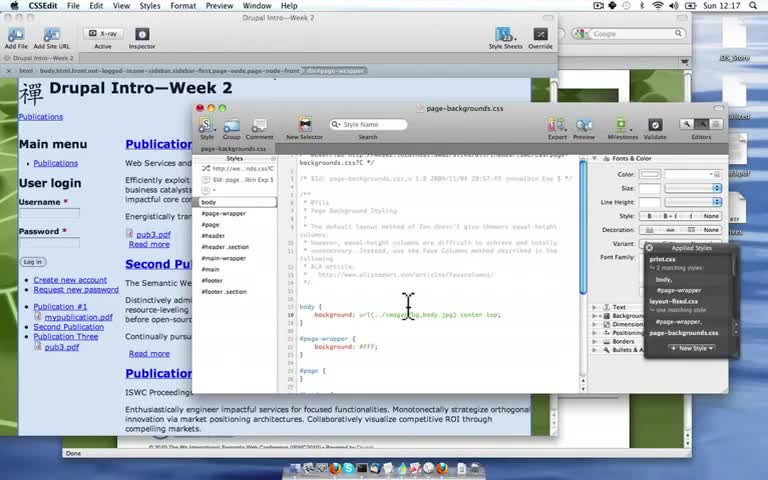Click 'Create new account' link in preview
This screenshot has height=480, width=768.
point(70,280)
